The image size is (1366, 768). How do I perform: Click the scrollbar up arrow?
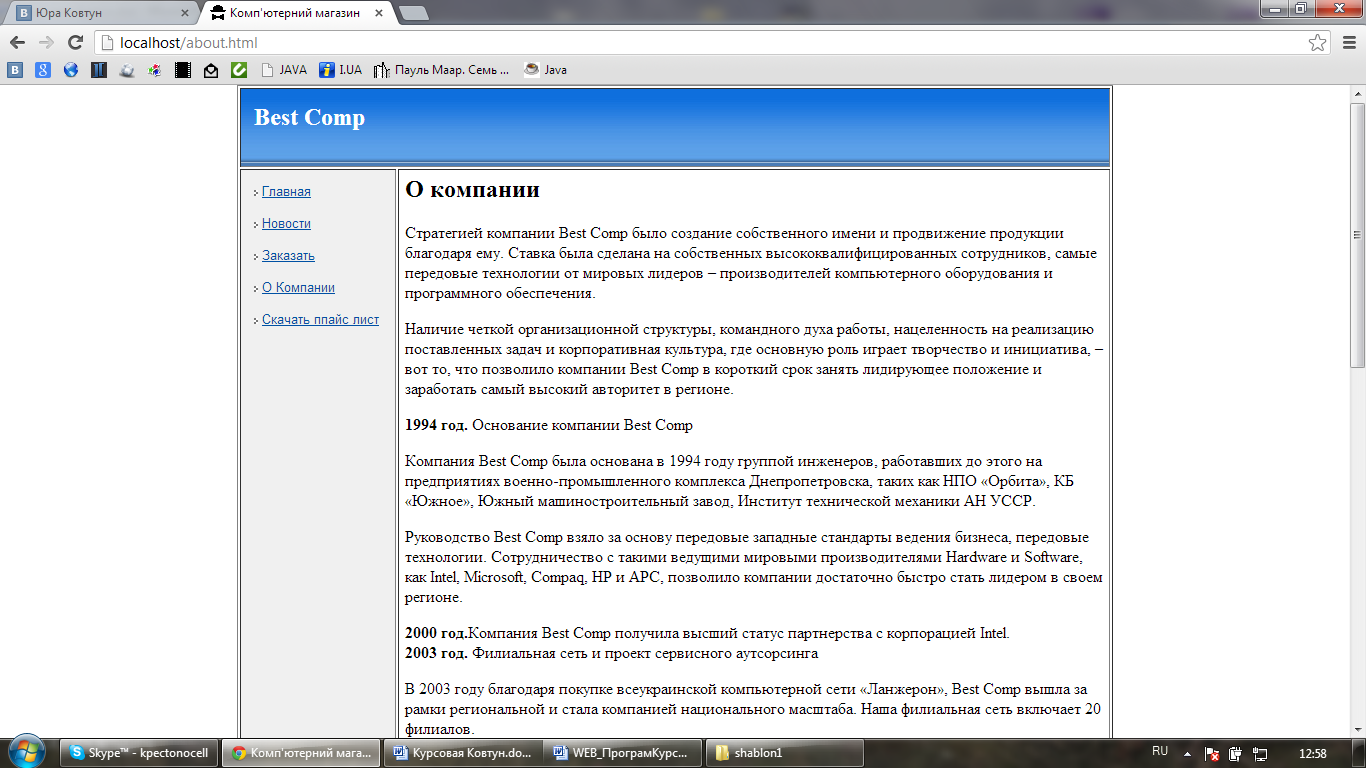pyautogui.click(x=1357, y=93)
